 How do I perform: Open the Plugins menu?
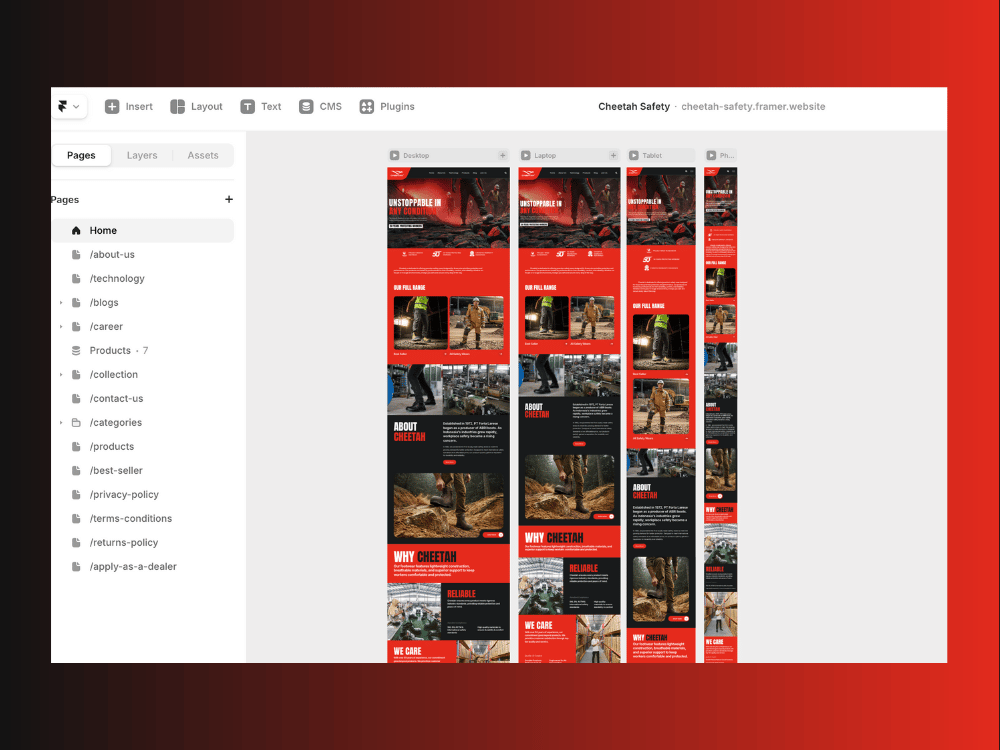click(x=387, y=107)
